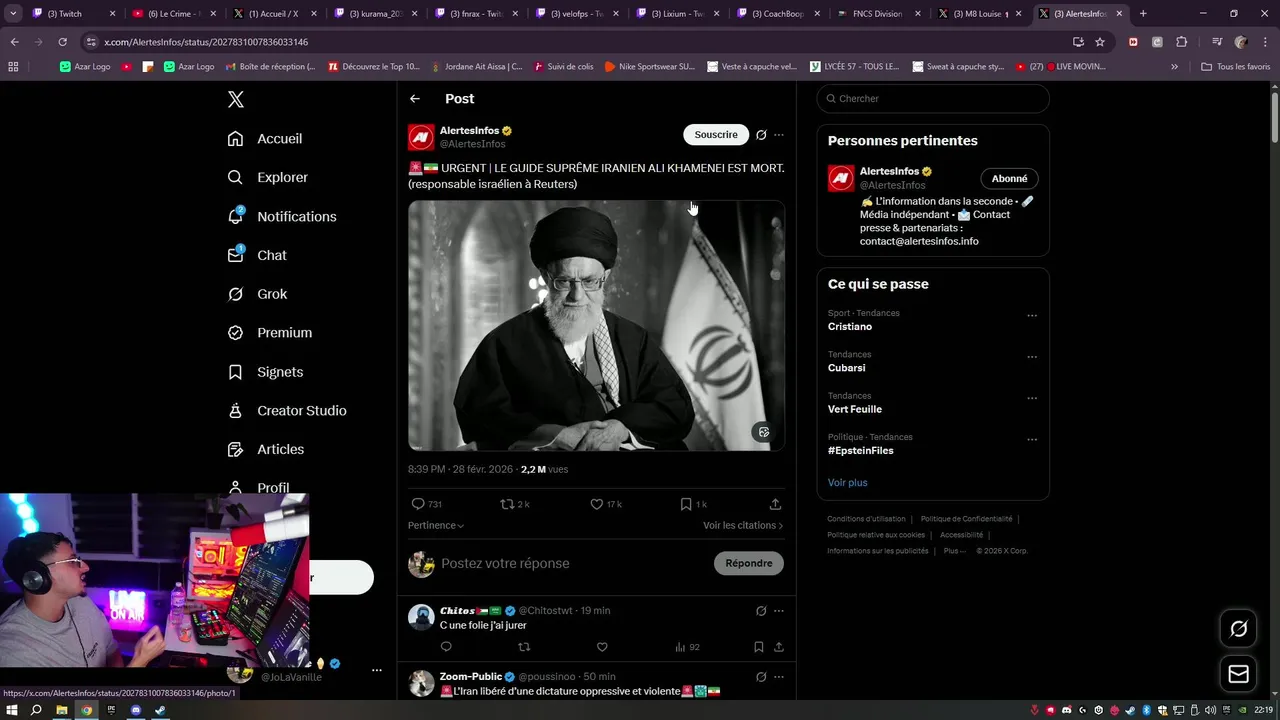1280x720 pixels.
Task: Bookmark the Chitos reply
Action: tap(759, 647)
